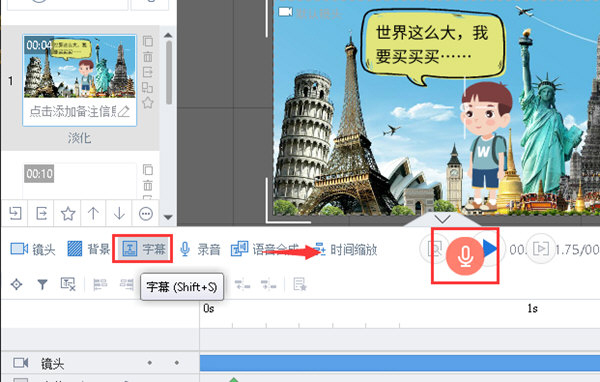
Task: Open the 淡化 transition under scene 1
Action: (79, 137)
